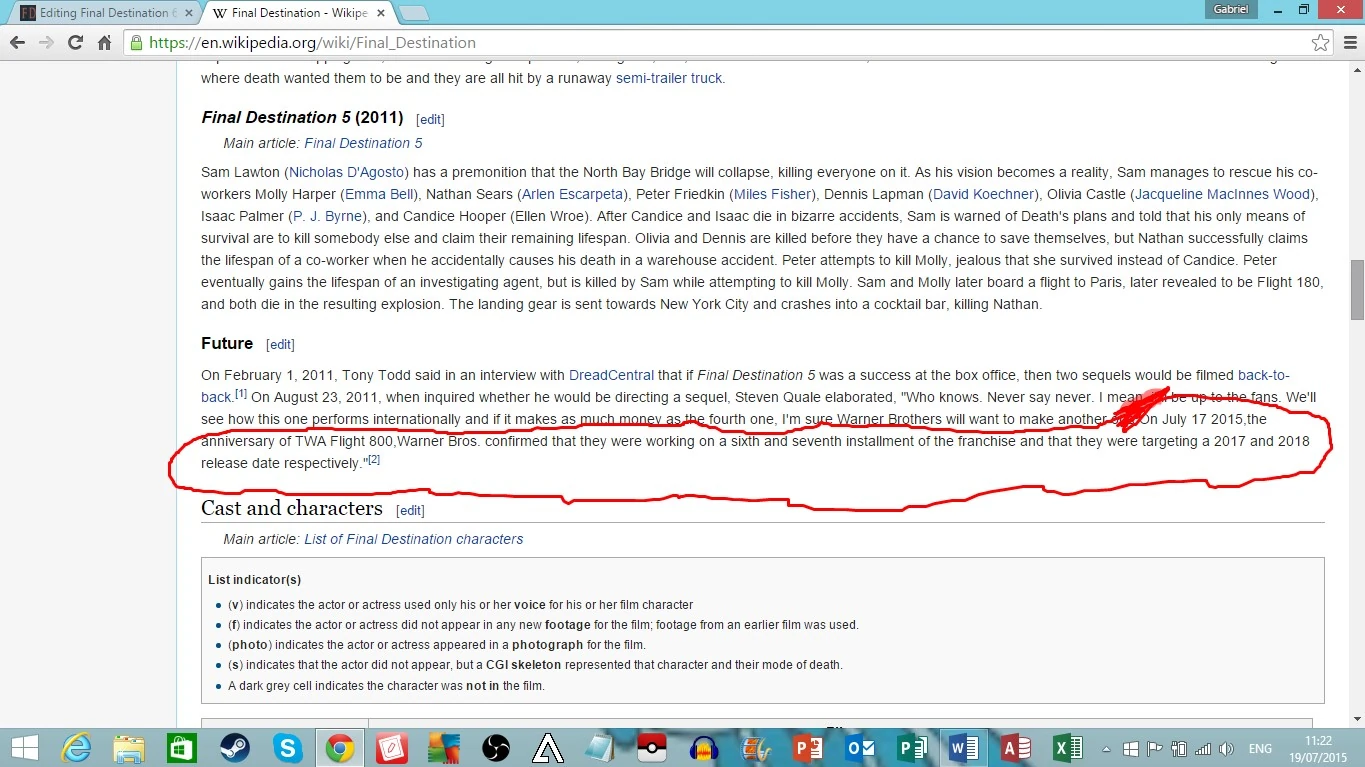The width and height of the screenshot is (1365, 767).
Task: Click the ENG input language indicator
Action: pyautogui.click(x=1260, y=748)
